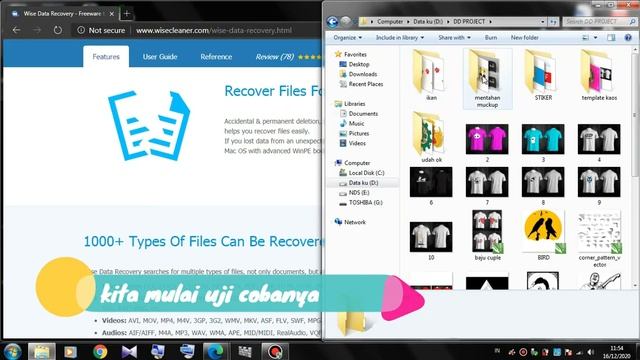The height and width of the screenshot is (360, 640).
Task: Open a new browser tab
Action: pyautogui.click(x=127, y=13)
